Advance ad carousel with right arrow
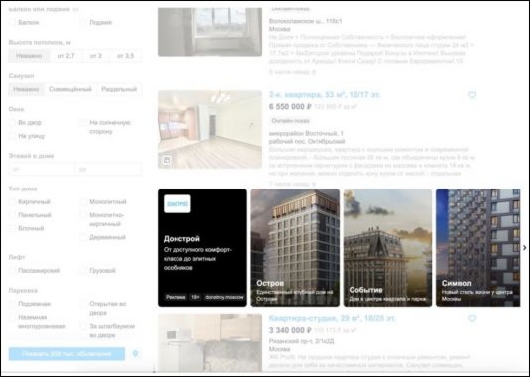Viewport: 530px width, 377px height. 524,248
